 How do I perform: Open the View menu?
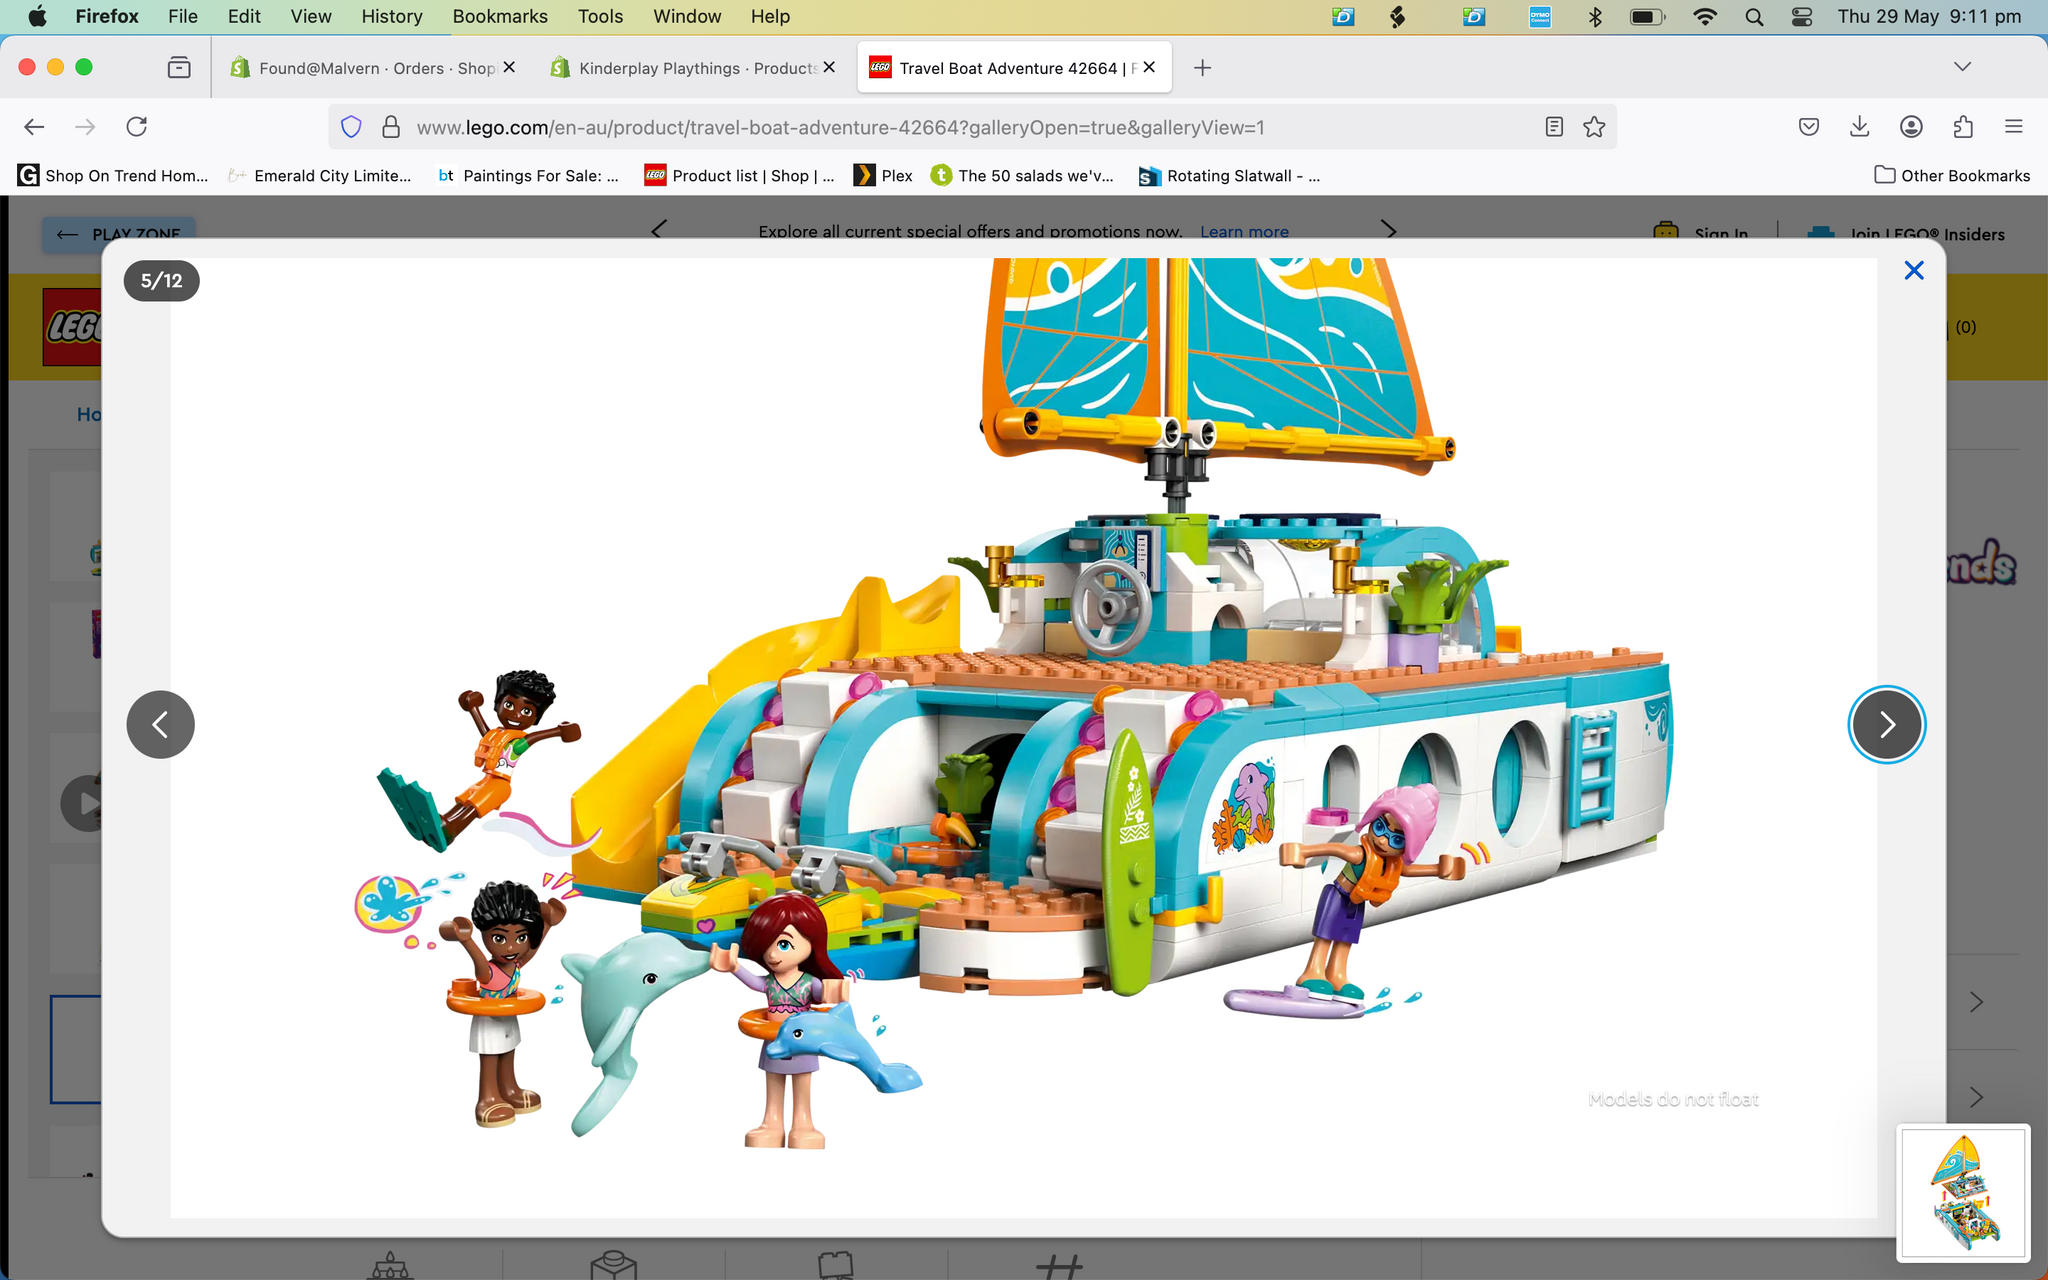(x=311, y=16)
